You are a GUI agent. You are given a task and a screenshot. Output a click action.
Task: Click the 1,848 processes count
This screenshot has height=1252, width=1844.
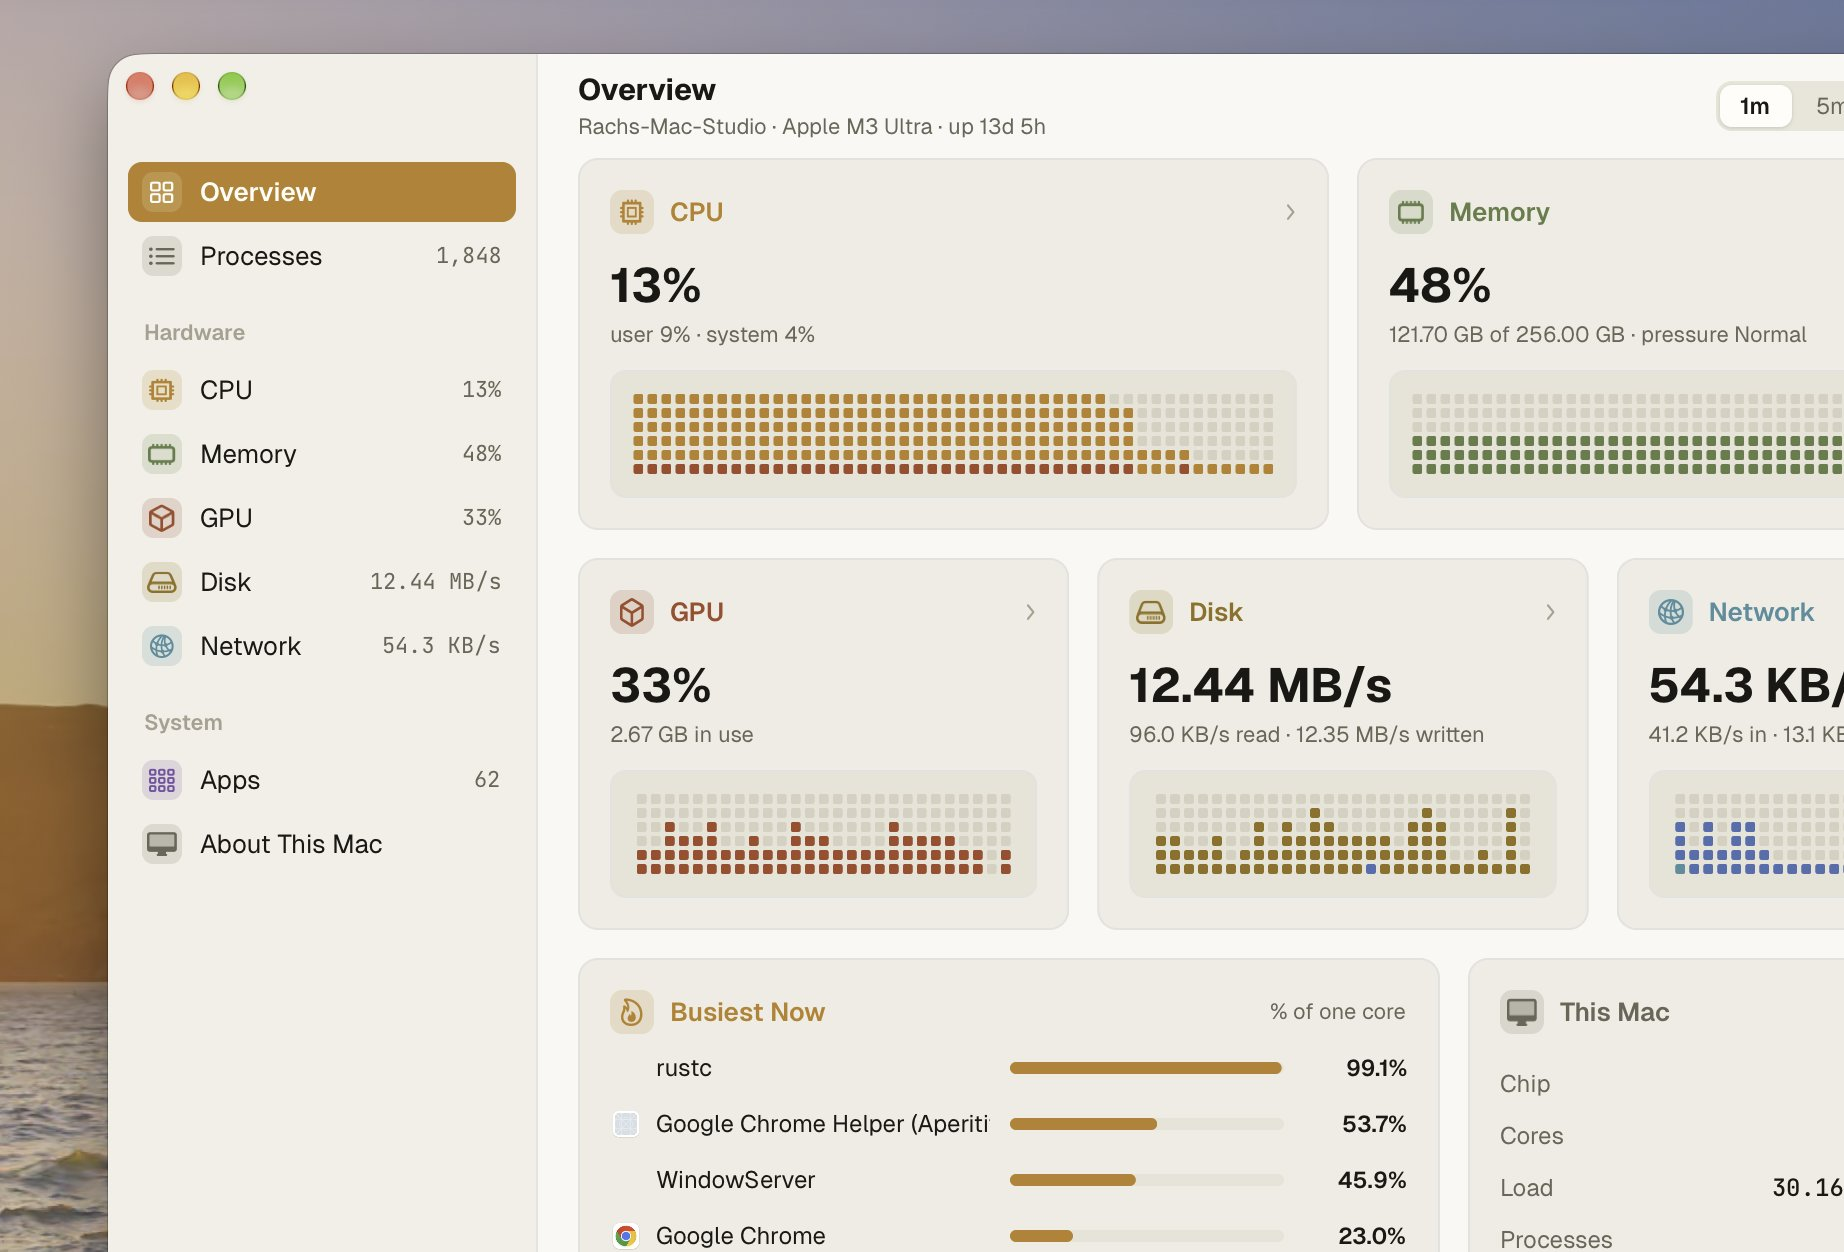pos(468,256)
